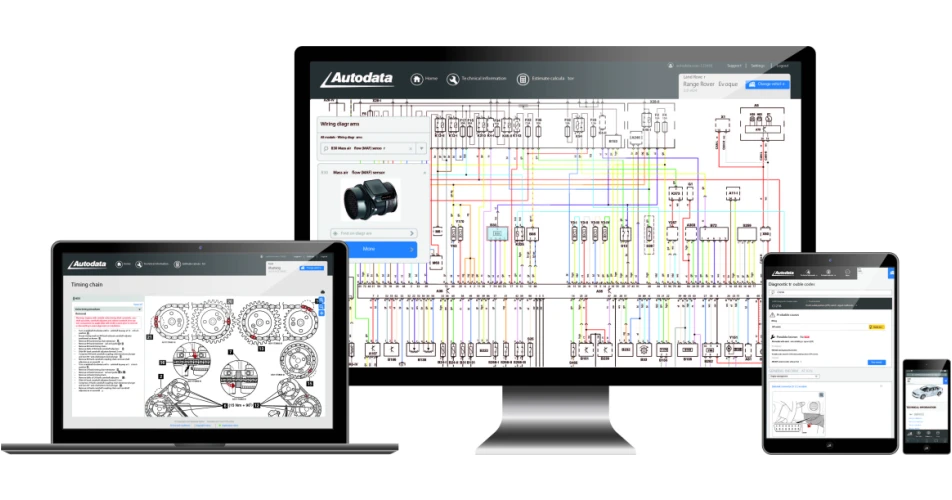This screenshot has width=952, height=500.
Task: Click the trouble code search field on tablet
Action: pos(831,292)
